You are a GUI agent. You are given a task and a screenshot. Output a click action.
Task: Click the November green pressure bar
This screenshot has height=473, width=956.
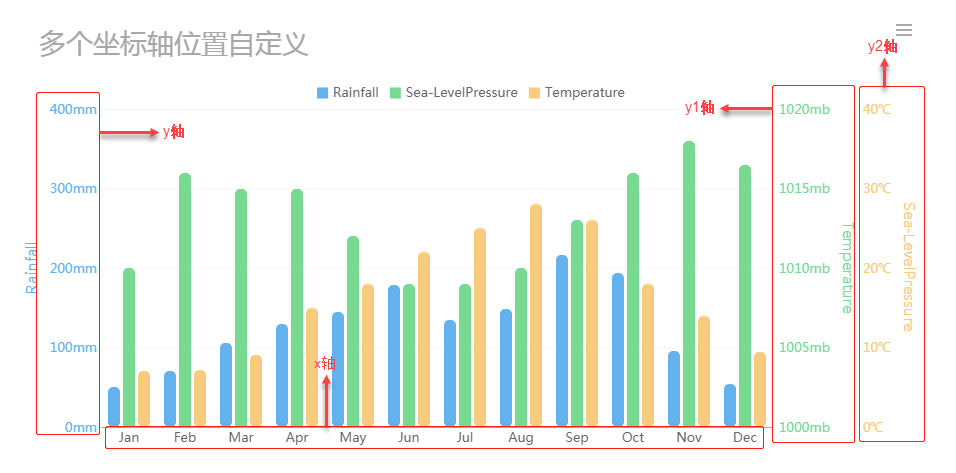click(x=689, y=285)
